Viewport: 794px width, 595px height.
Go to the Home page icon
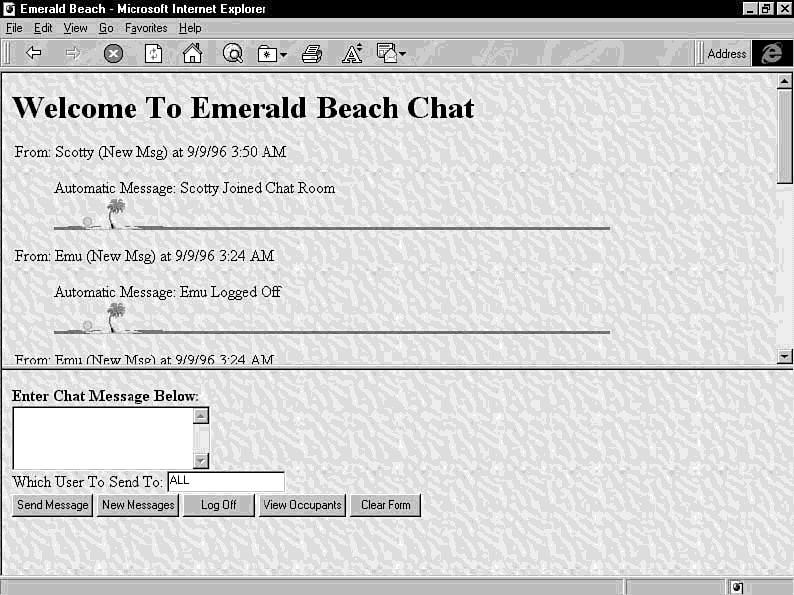192,54
